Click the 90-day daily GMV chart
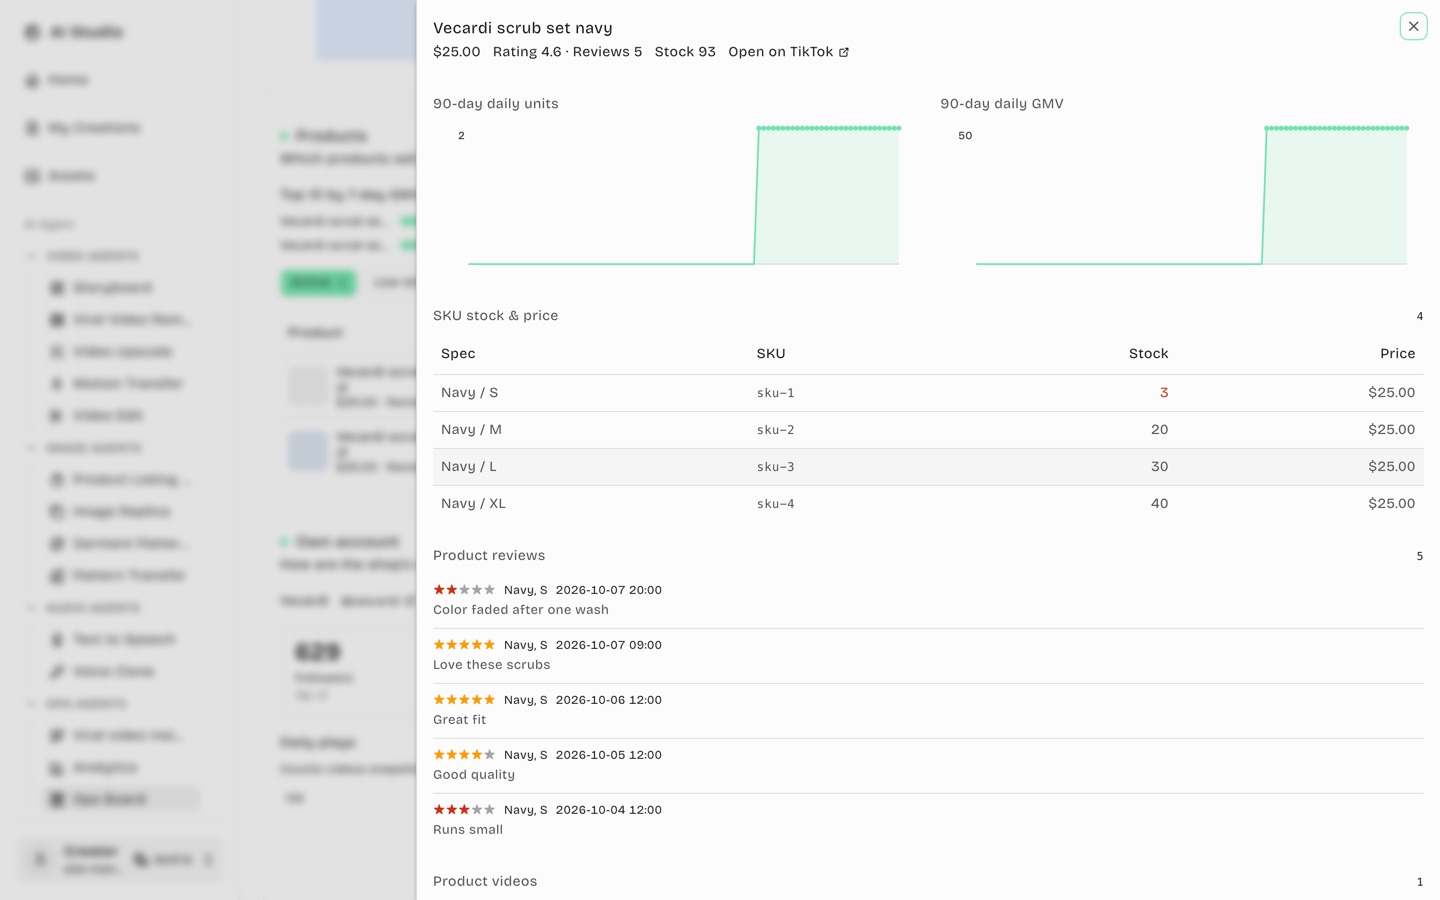Screen dimensions: 1440x900 (1182, 196)
